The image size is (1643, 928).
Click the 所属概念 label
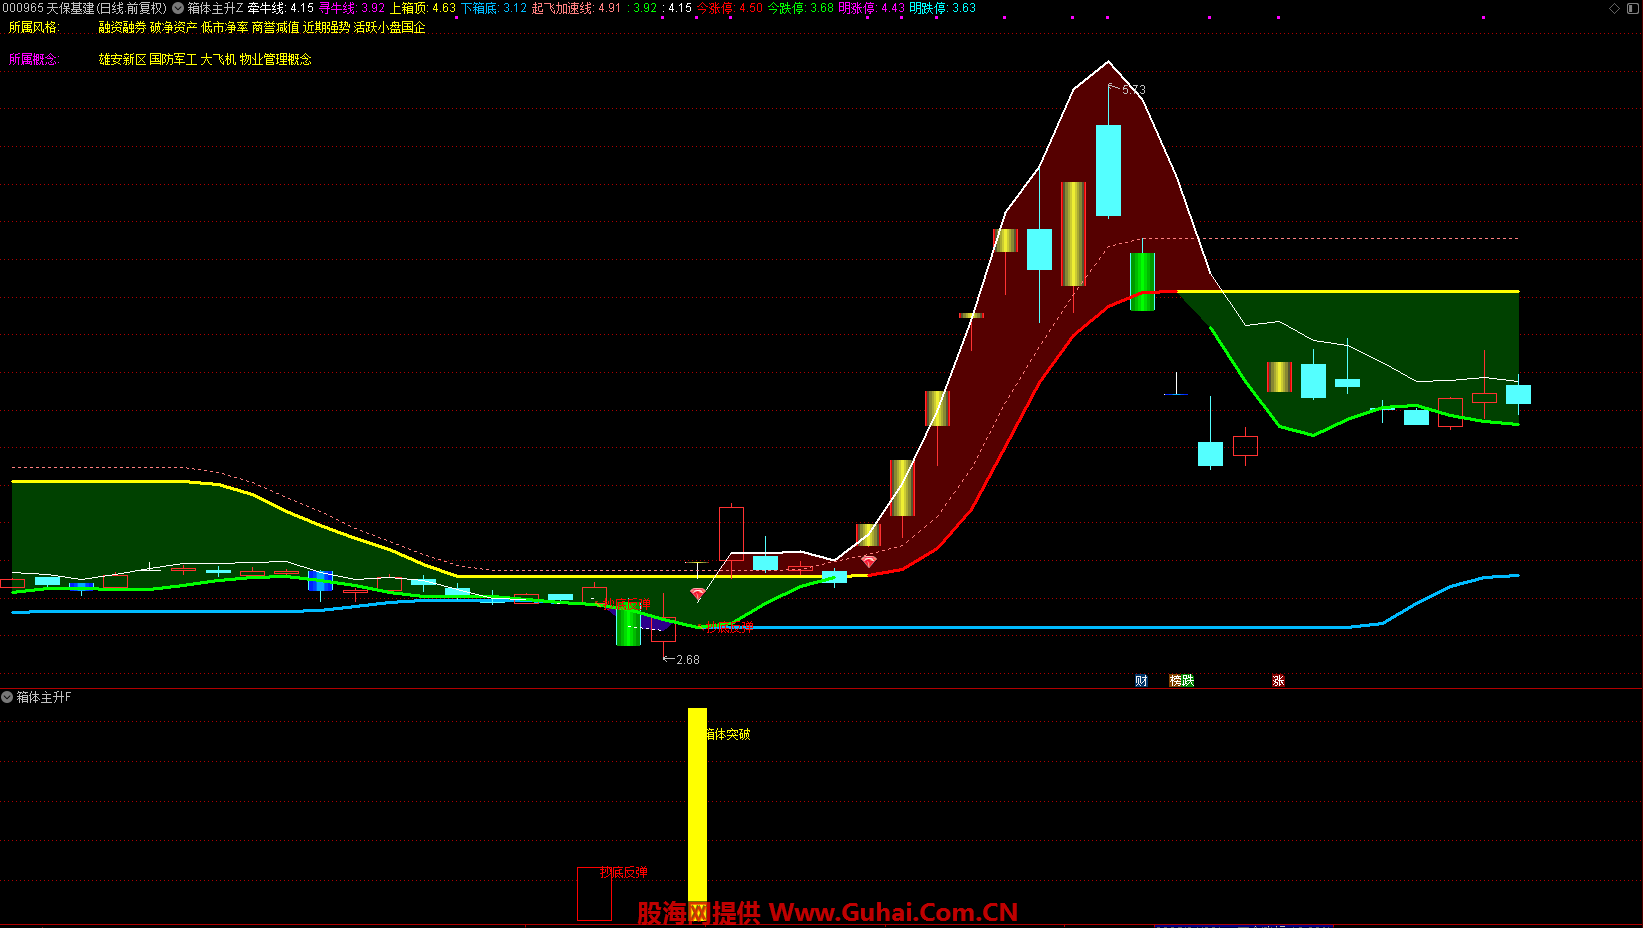[x=34, y=60]
